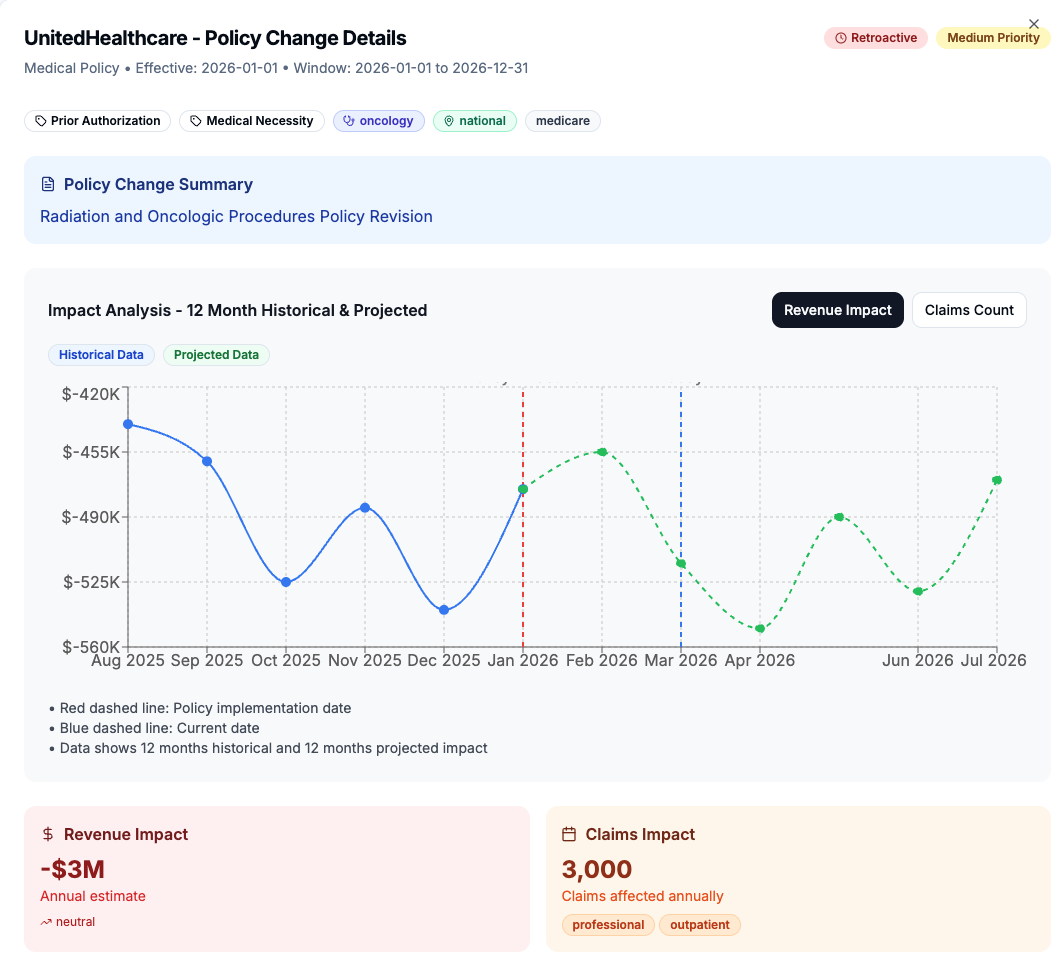This screenshot has width=1064, height=962.
Task: Click the $-490K y-axis label
Action: point(91,518)
